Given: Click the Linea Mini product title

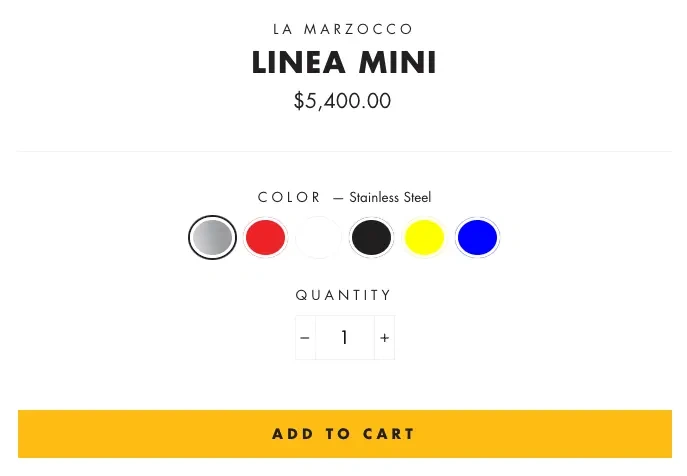Looking at the screenshot, I should pos(344,63).
